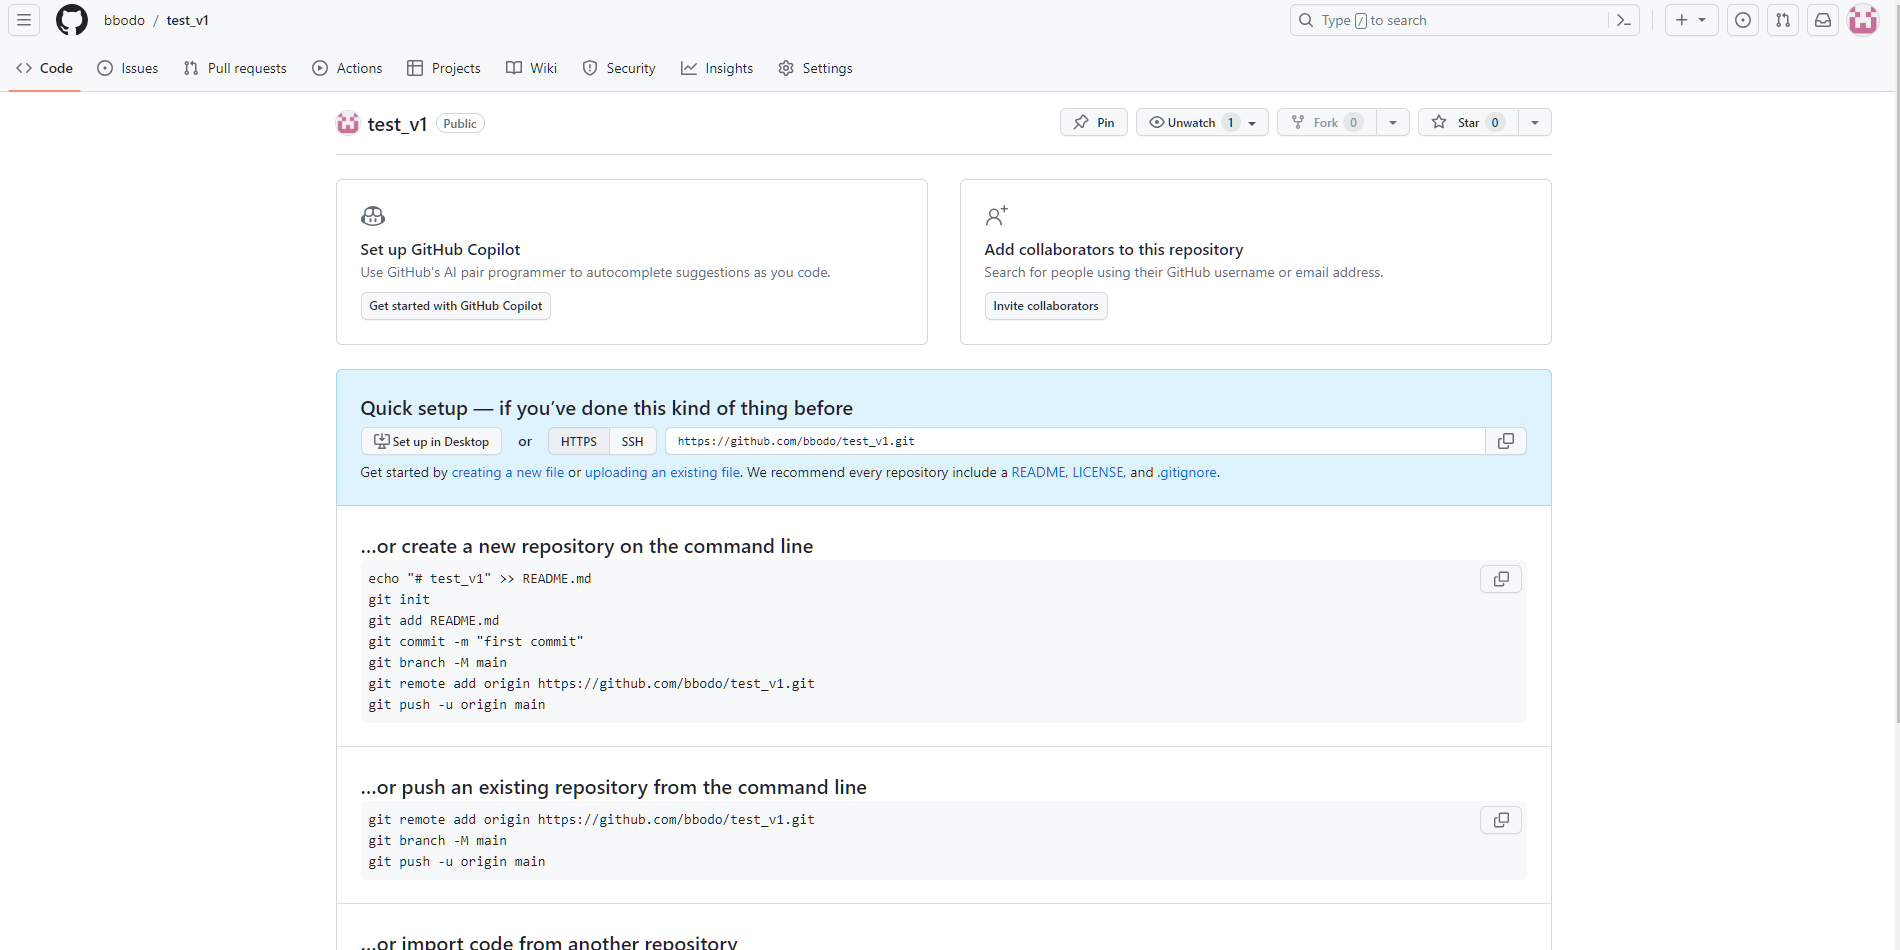Click Invite collaborators button
This screenshot has height=950, width=1900.
click(x=1046, y=306)
